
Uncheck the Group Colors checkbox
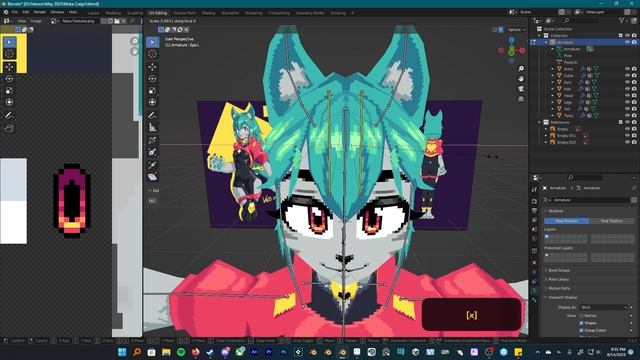581,330
